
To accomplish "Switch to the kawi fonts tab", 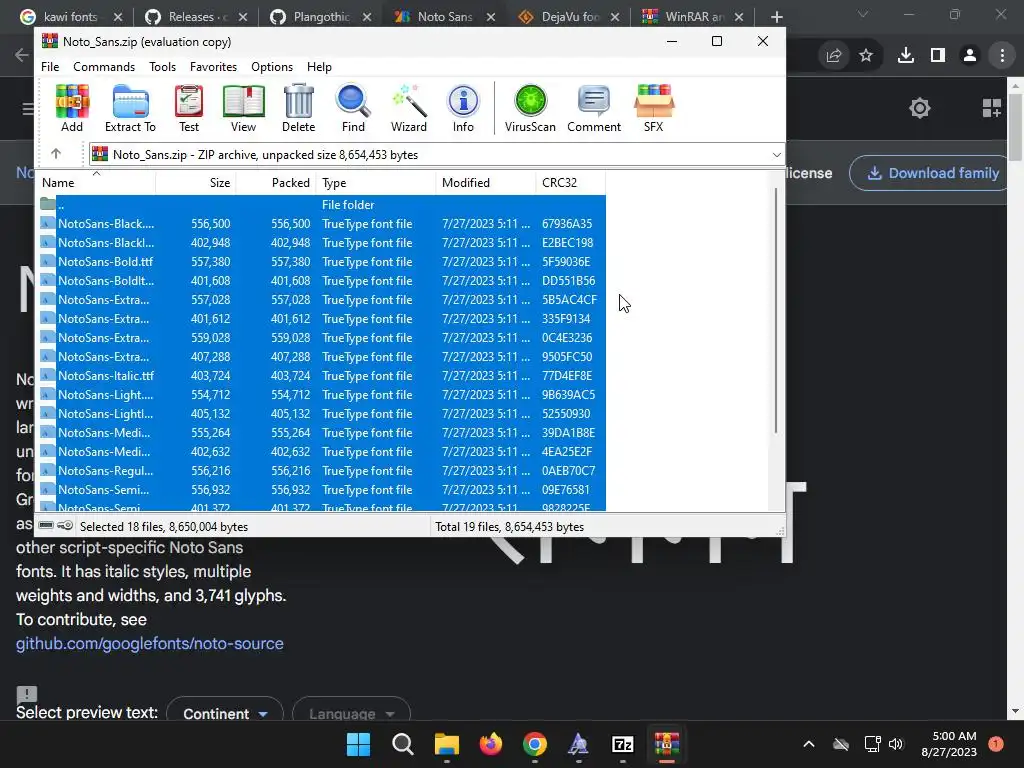I will click(71, 17).
